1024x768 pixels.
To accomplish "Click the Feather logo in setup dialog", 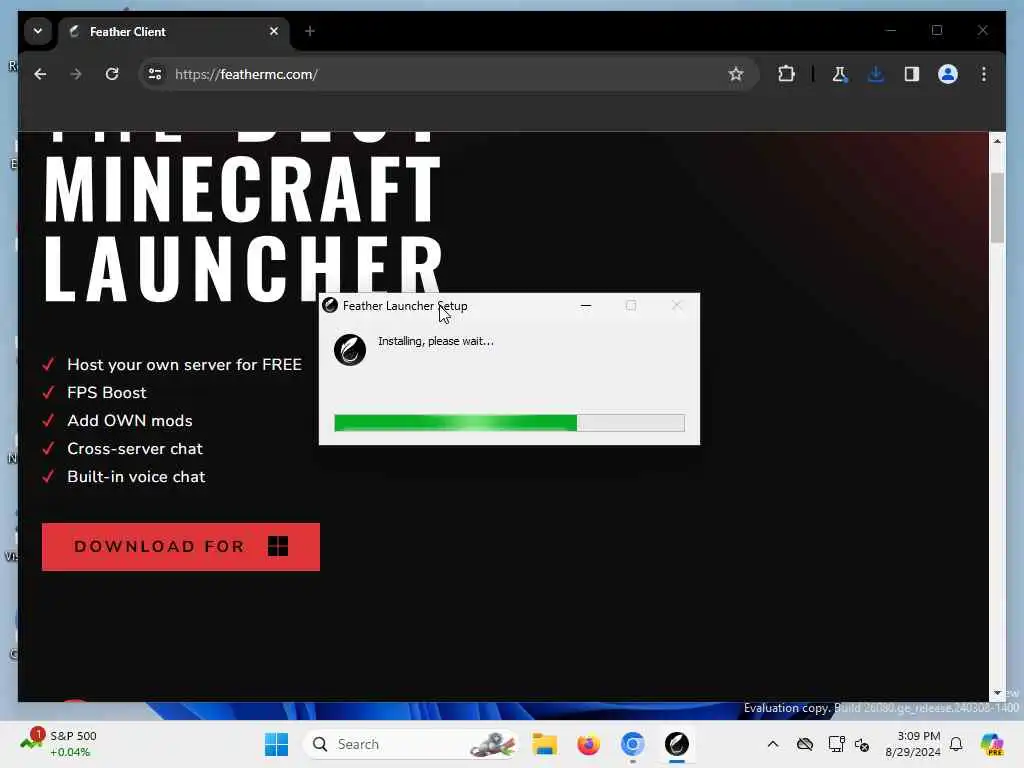I will click(350, 349).
